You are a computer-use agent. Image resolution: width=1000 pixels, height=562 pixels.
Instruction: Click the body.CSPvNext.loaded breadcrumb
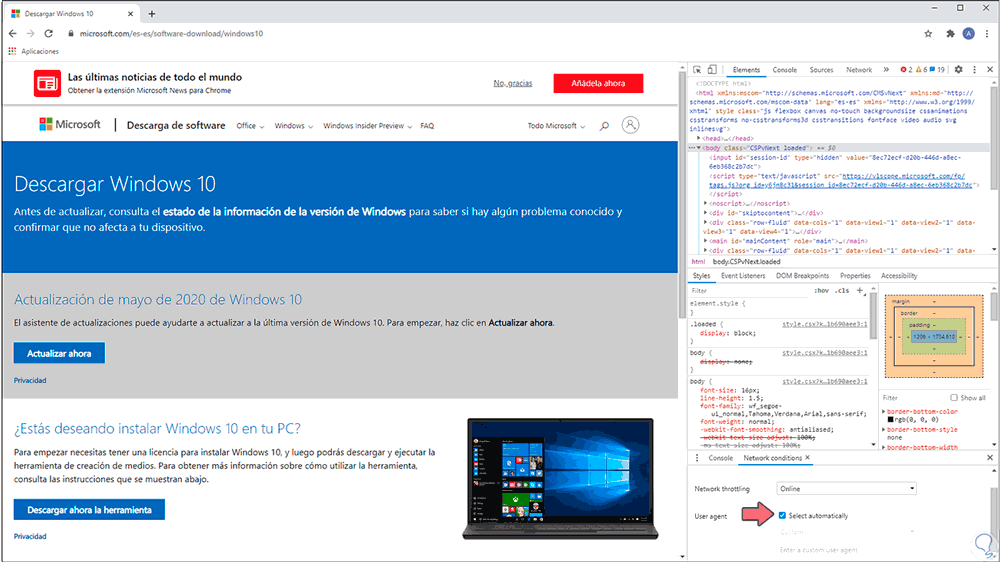click(746, 262)
